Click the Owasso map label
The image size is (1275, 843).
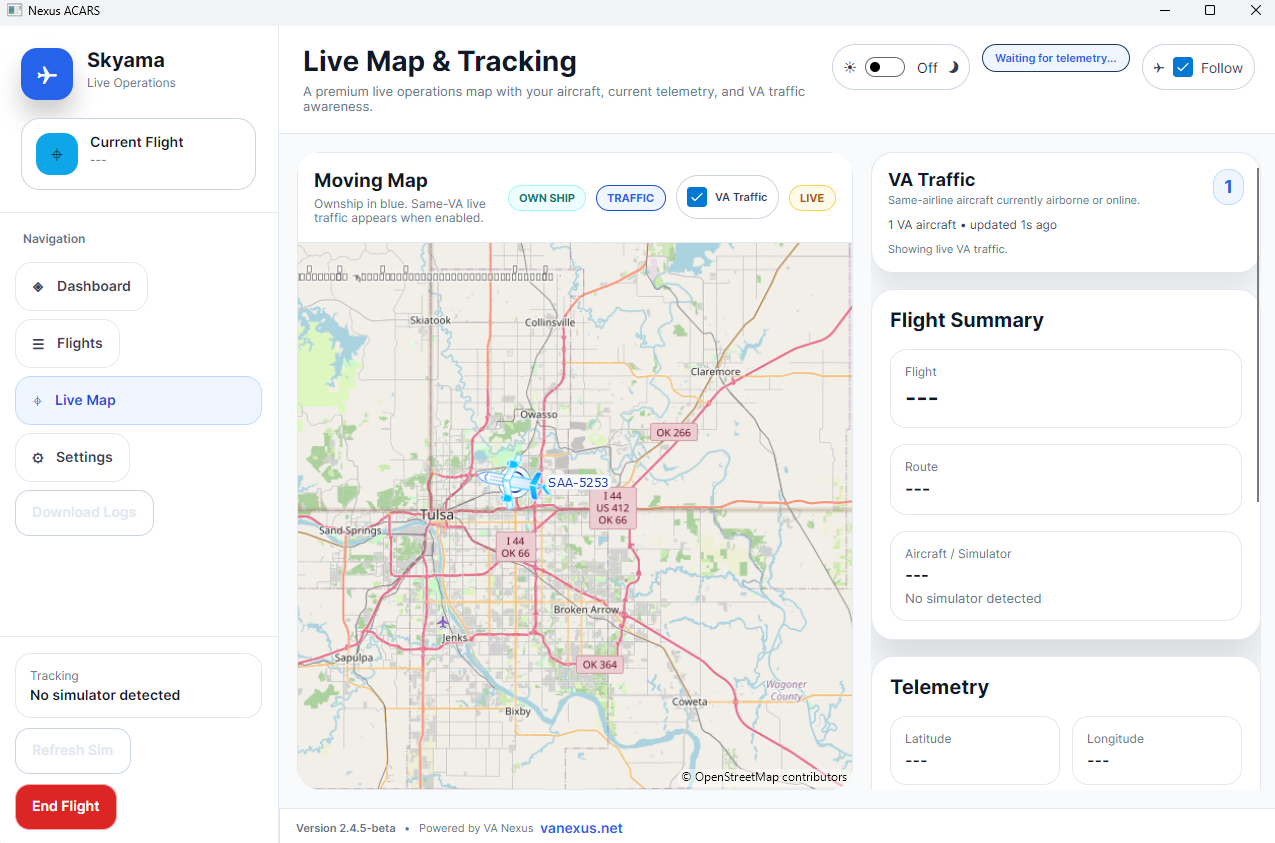[539, 414]
